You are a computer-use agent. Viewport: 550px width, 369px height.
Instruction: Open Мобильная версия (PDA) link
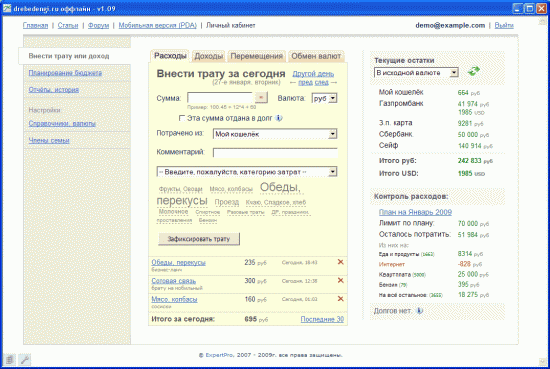157,25
